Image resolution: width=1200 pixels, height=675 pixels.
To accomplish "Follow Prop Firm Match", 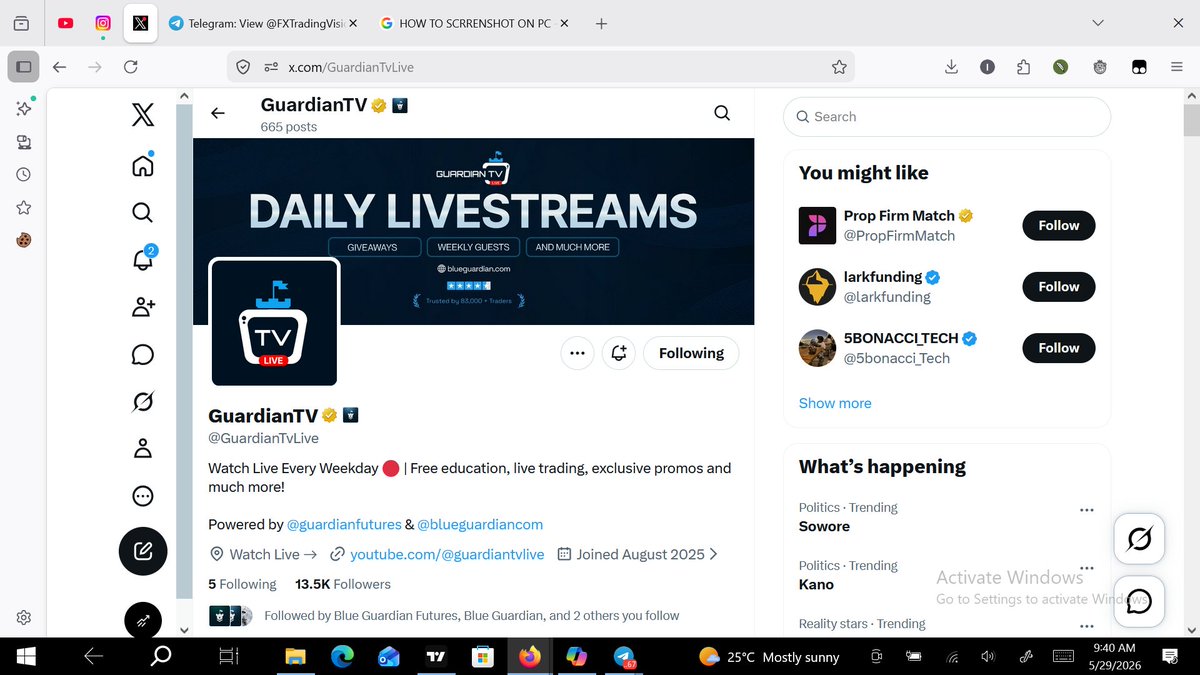I will (x=1058, y=225).
